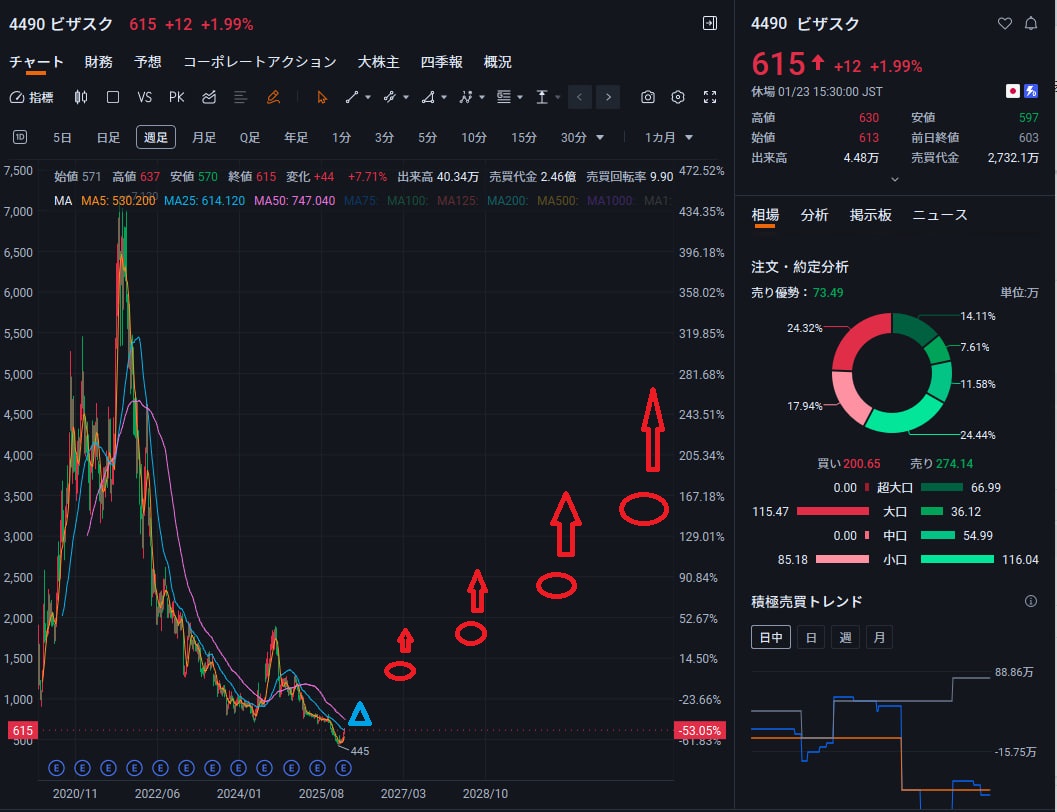Select the 年足 yearly timeframe
The width and height of the screenshot is (1057, 812).
click(296, 137)
